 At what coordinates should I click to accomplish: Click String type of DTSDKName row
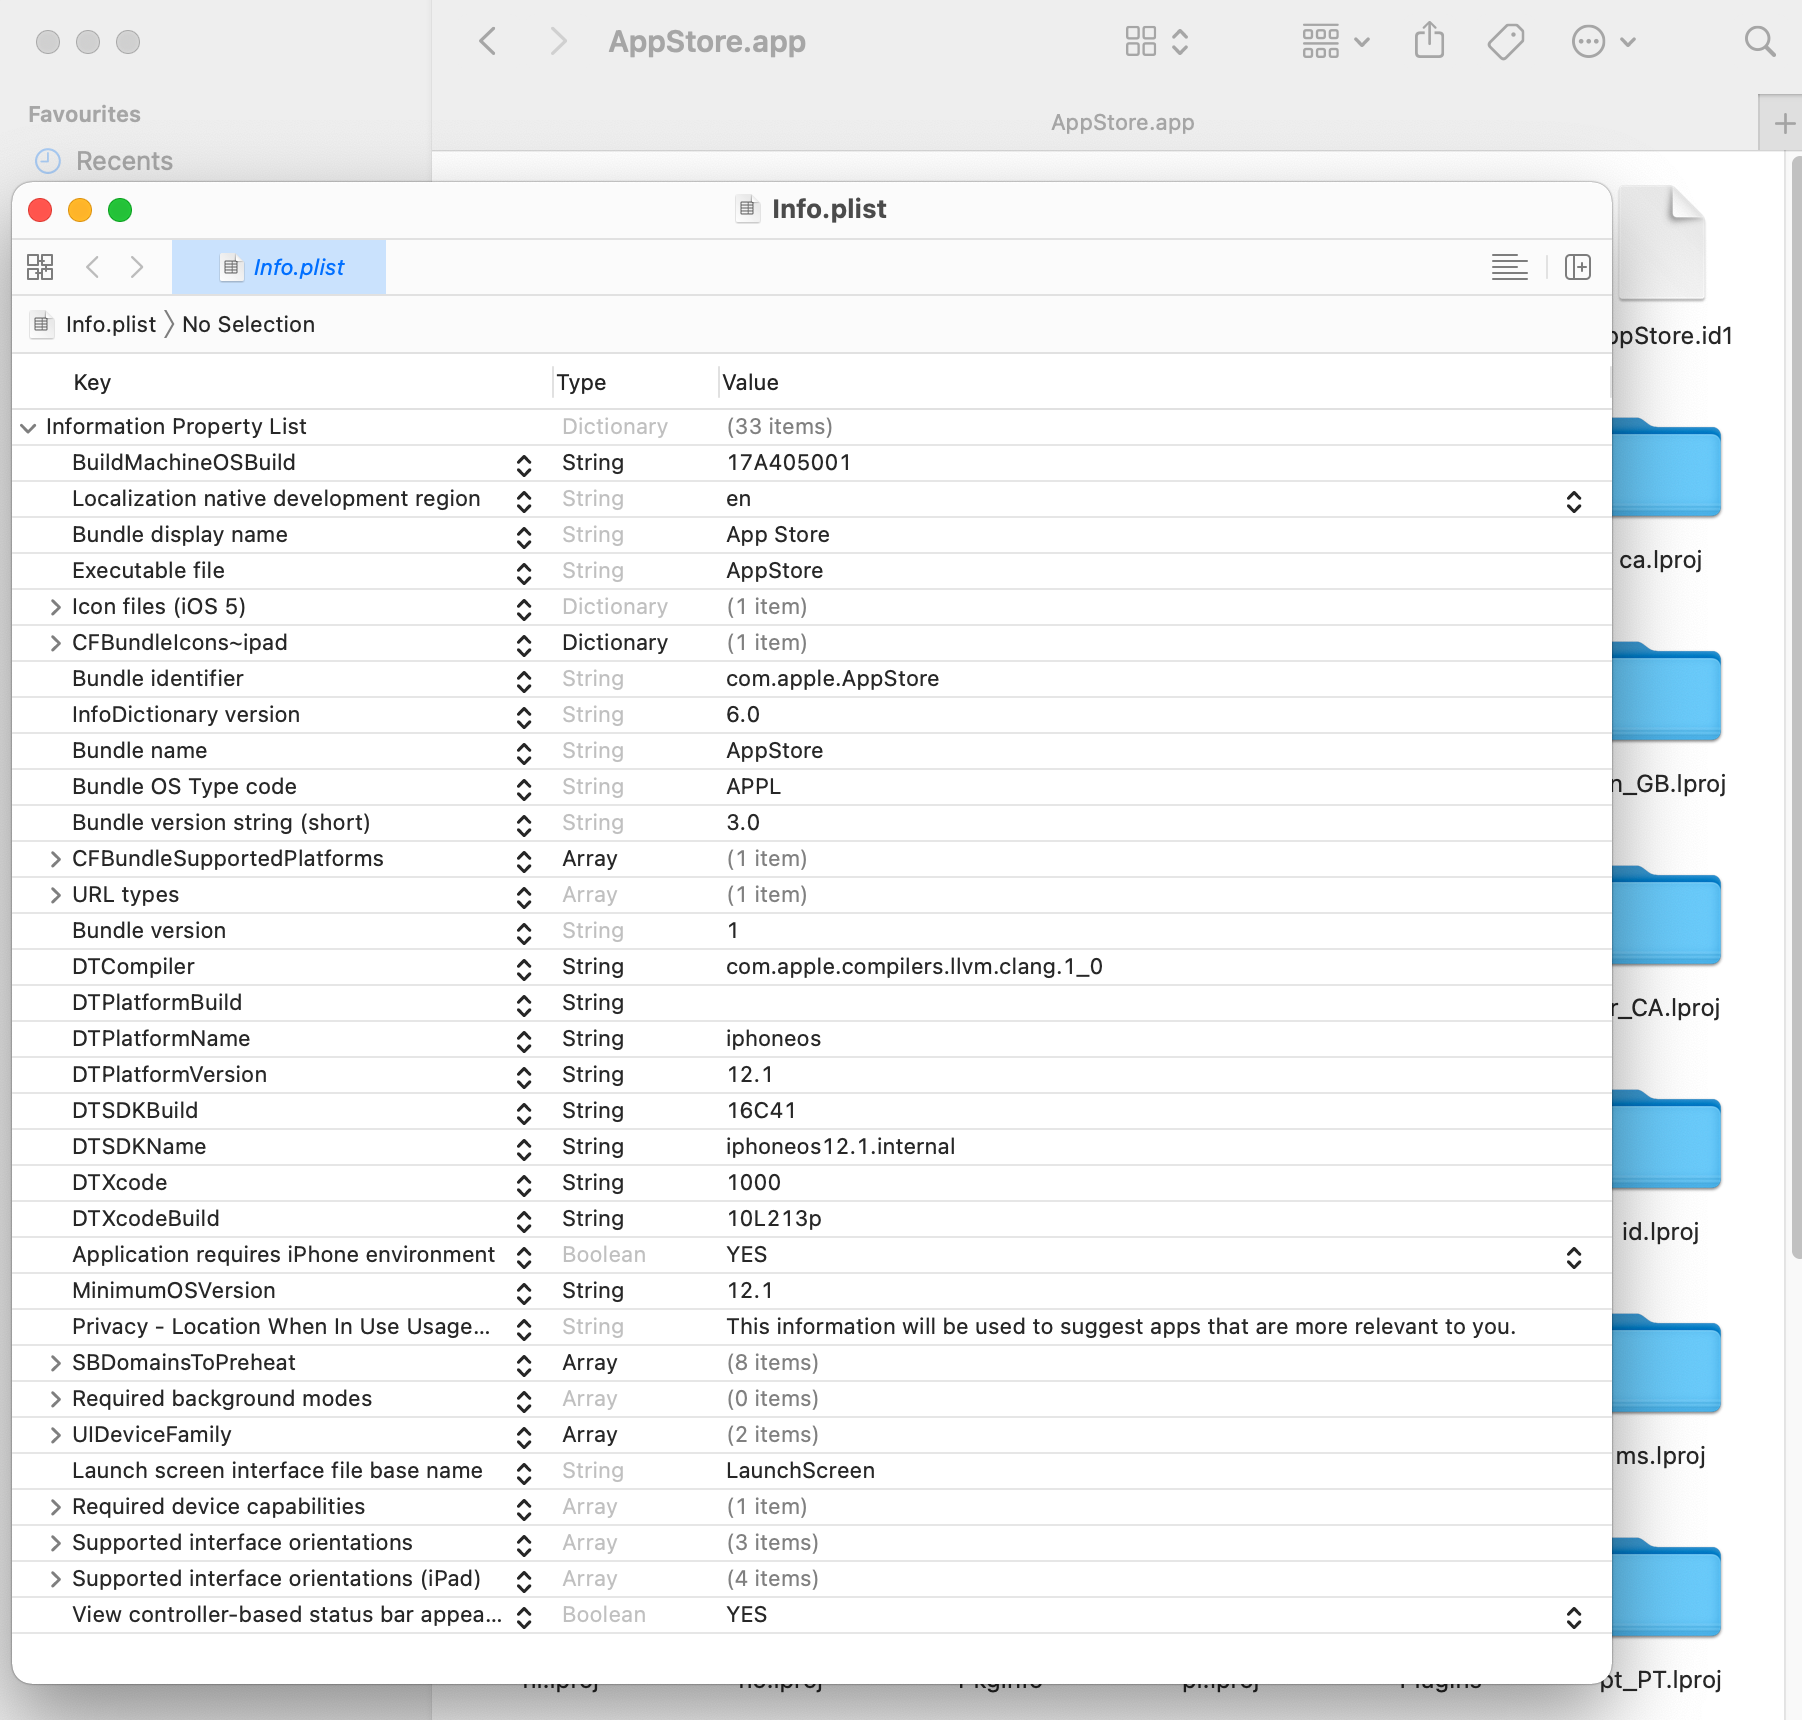coord(592,1147)
